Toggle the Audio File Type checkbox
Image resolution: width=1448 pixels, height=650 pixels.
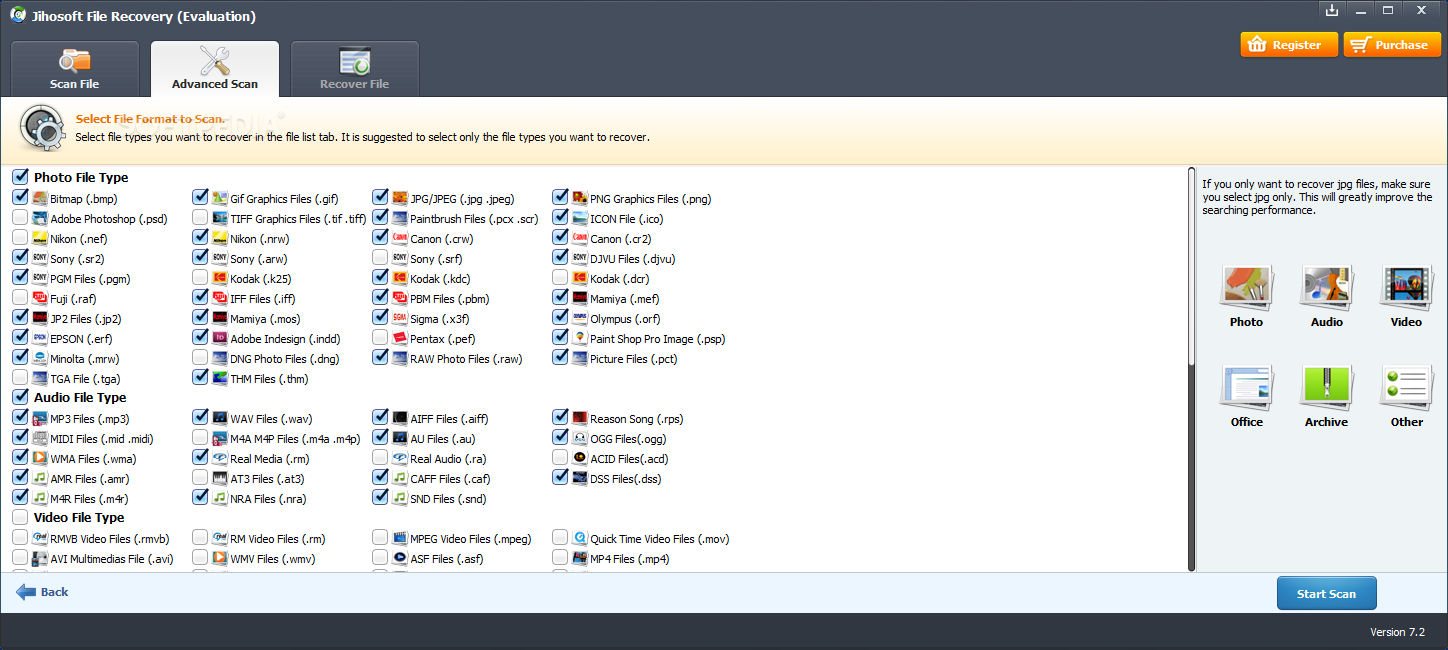click(20, 397)
